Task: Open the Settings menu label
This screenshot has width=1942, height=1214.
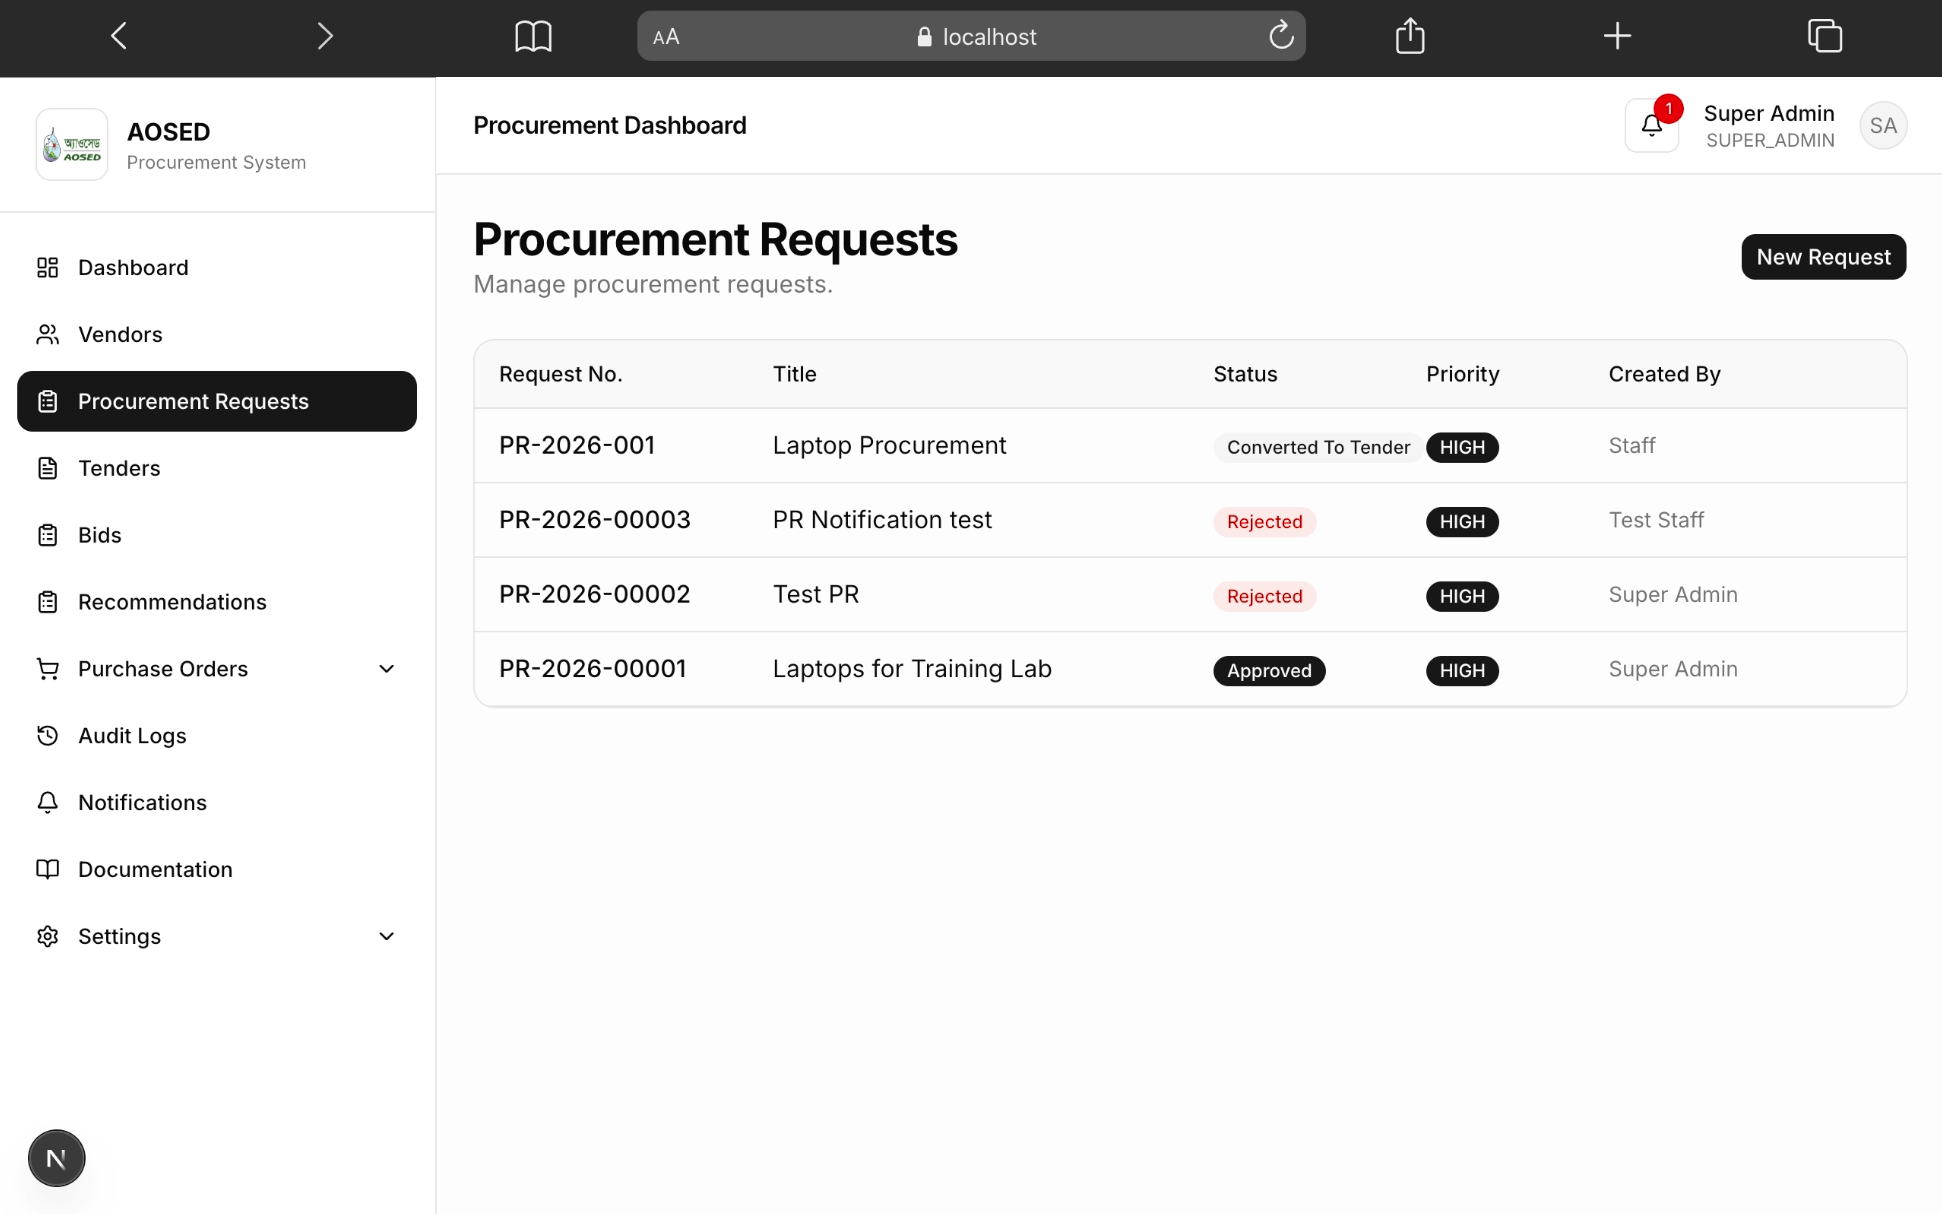Action: tap(120, 937)
